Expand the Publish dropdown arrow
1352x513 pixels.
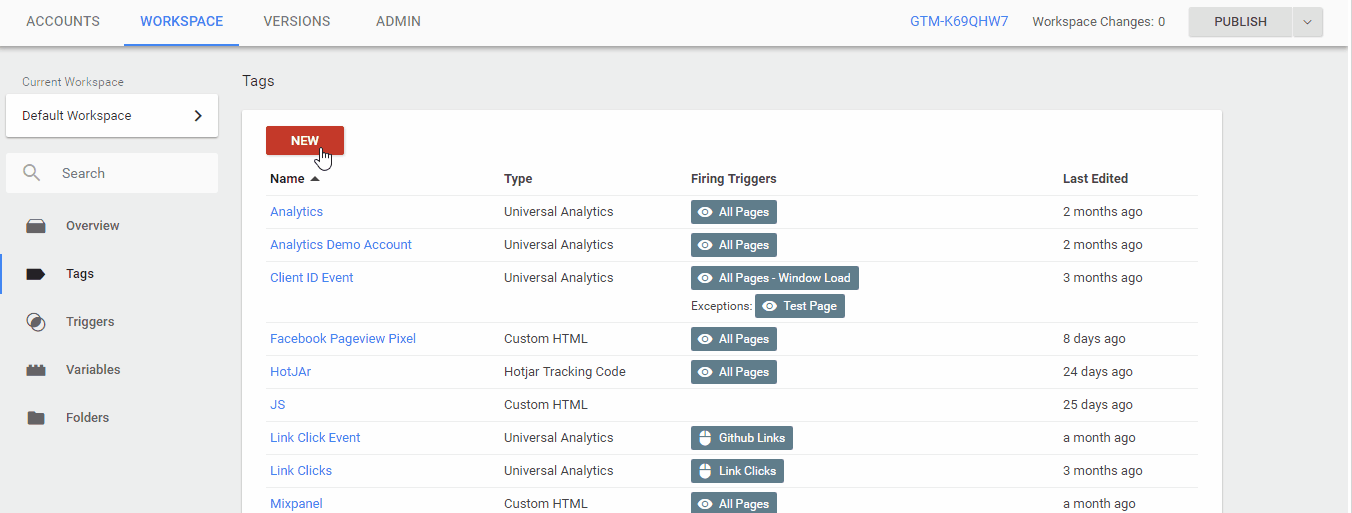[x=1307, y=22]
